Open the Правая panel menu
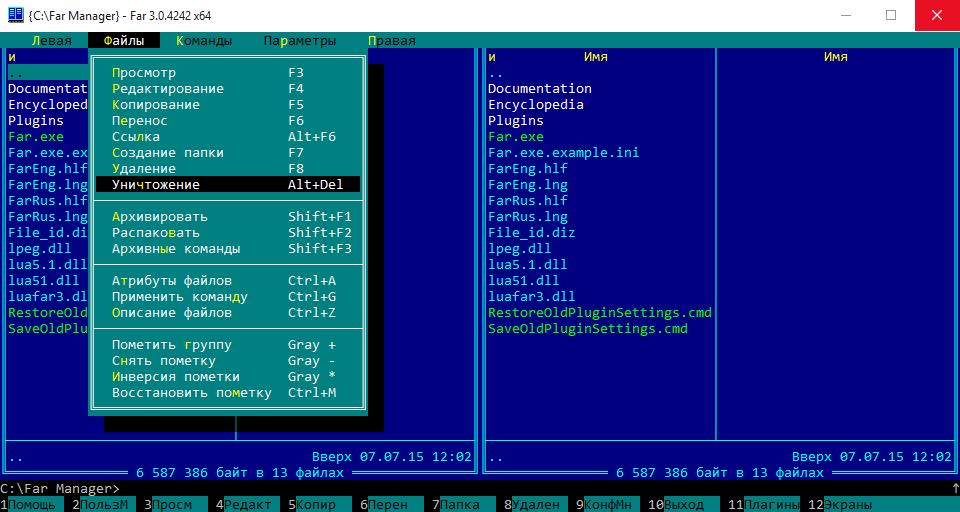Screen dimensions: 960x512 coord(392,41)
